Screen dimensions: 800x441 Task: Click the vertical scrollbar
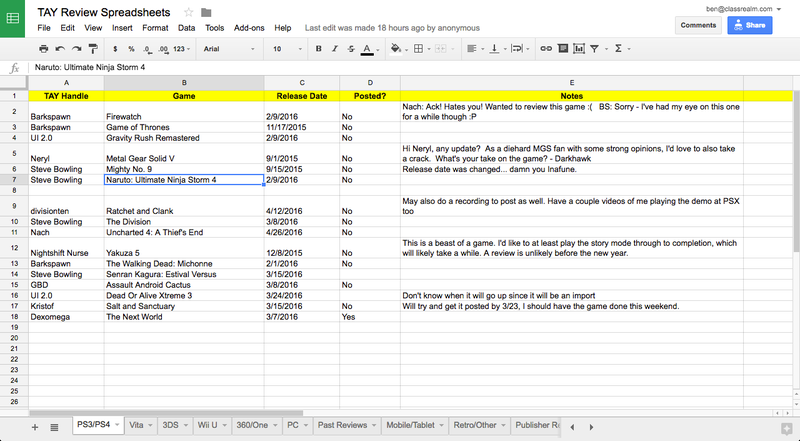coord(796,171)
